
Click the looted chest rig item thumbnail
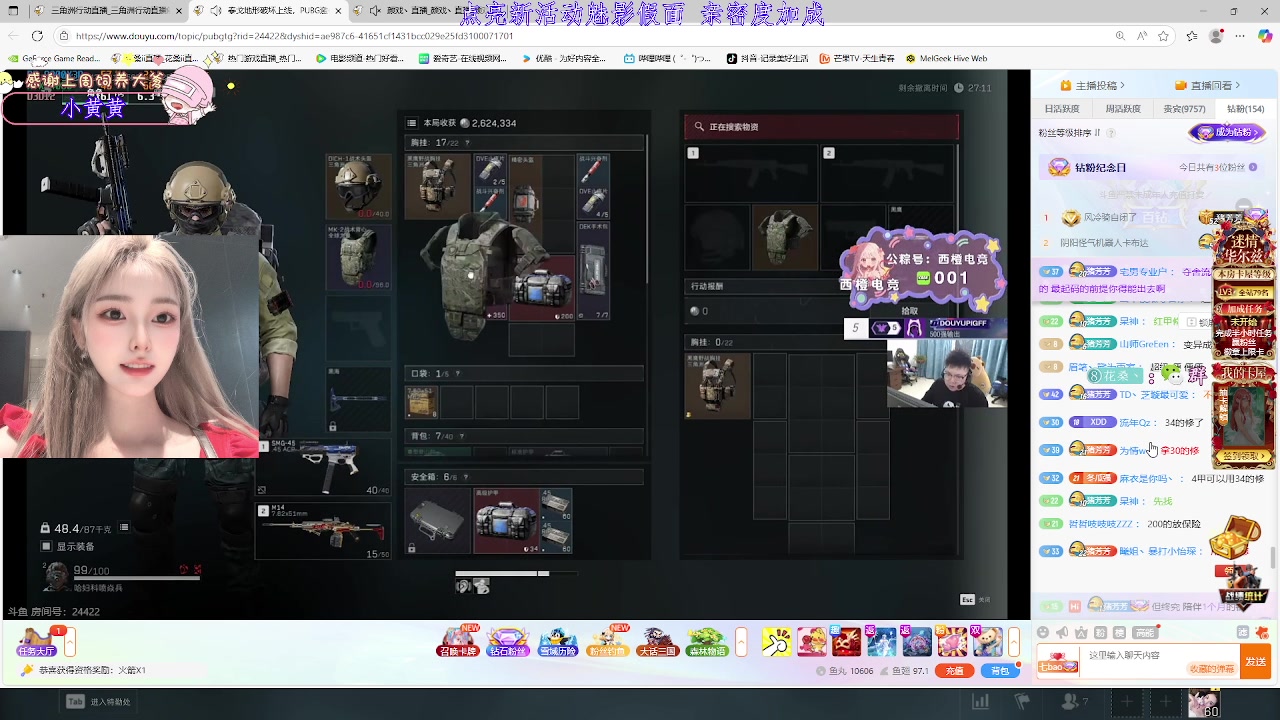tap(717, 385)
